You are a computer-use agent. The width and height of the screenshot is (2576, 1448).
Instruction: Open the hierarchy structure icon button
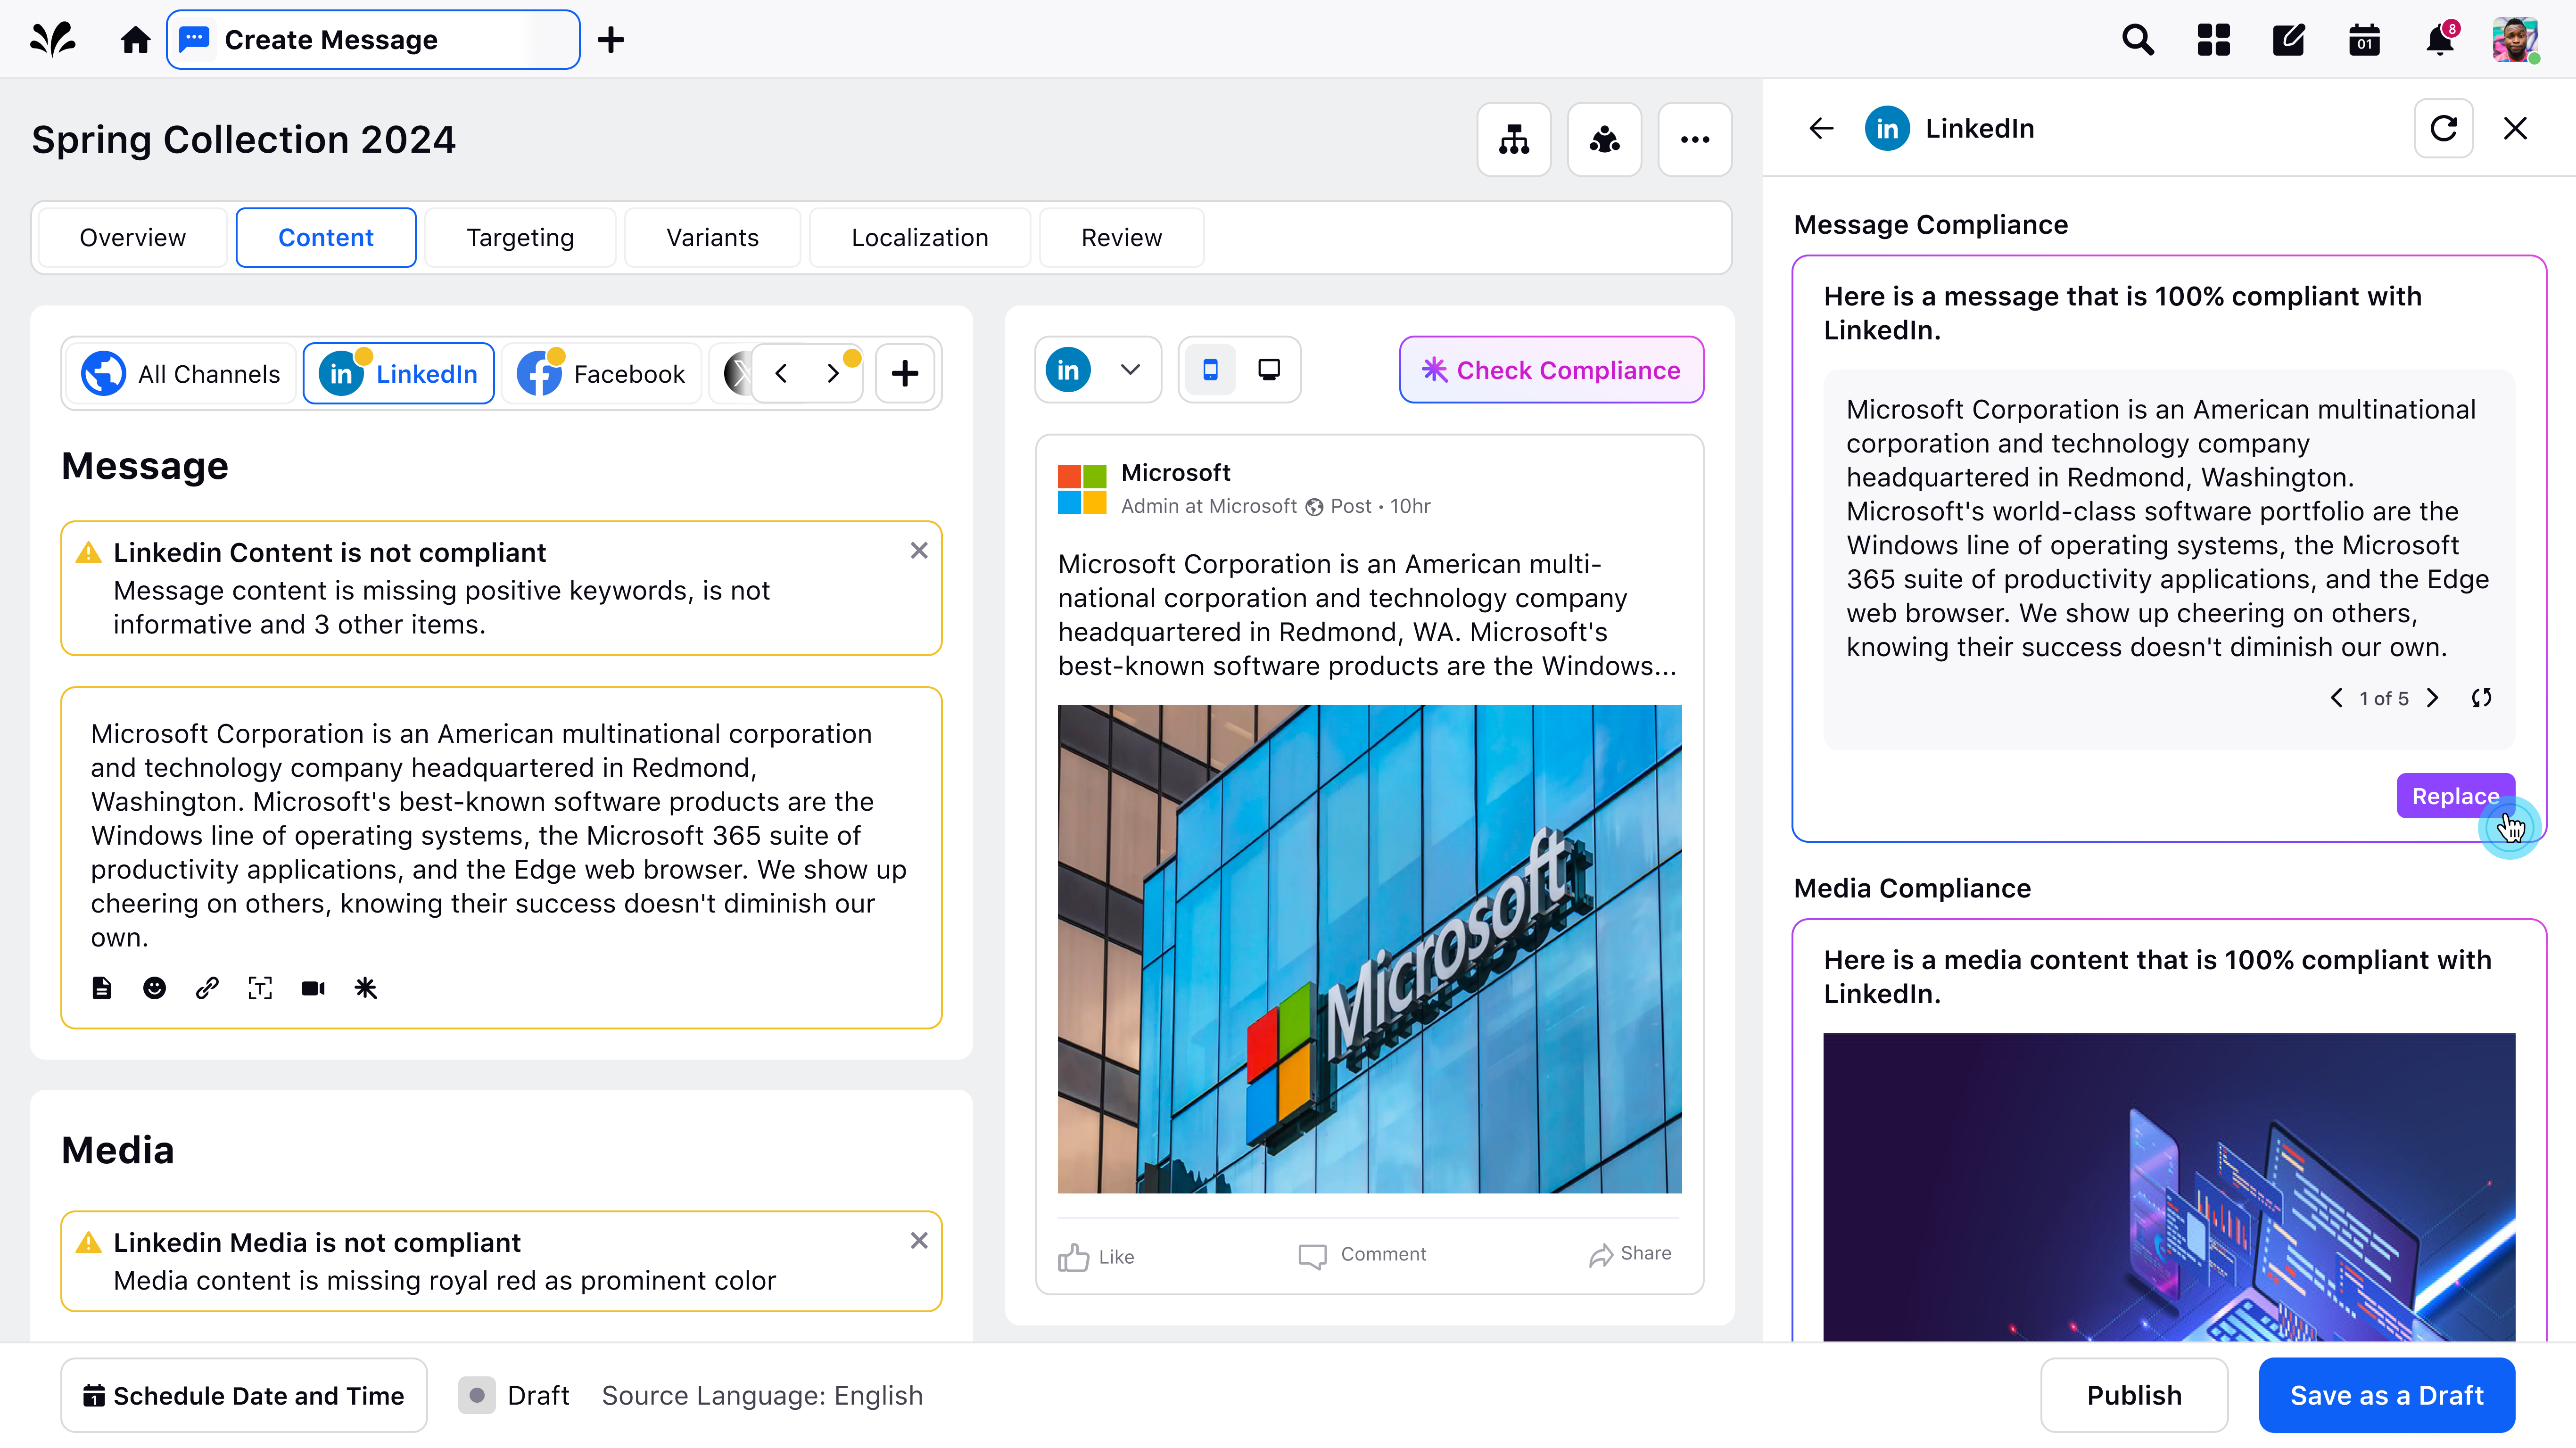(1514, 139)
